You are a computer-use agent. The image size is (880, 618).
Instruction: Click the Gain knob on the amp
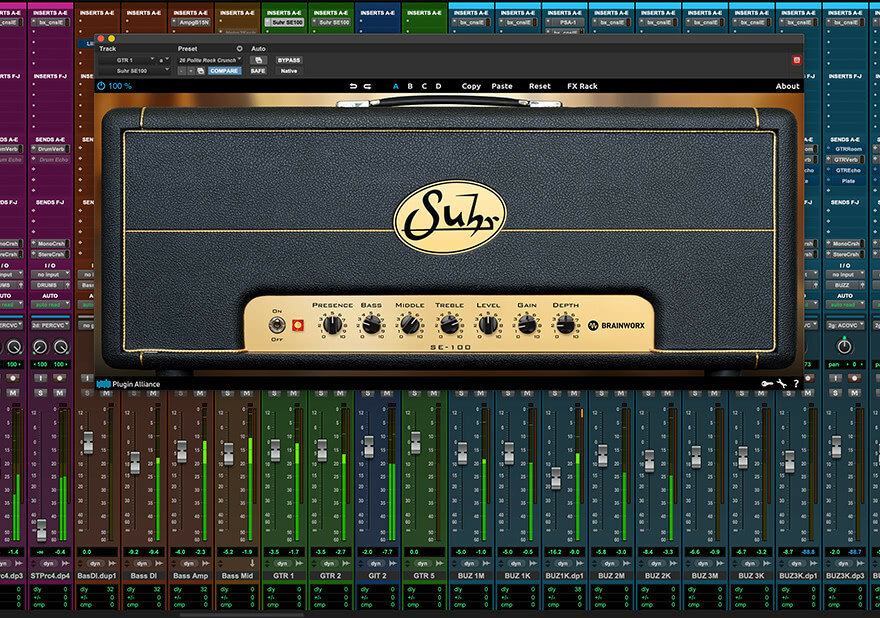(x=526, y=324)
